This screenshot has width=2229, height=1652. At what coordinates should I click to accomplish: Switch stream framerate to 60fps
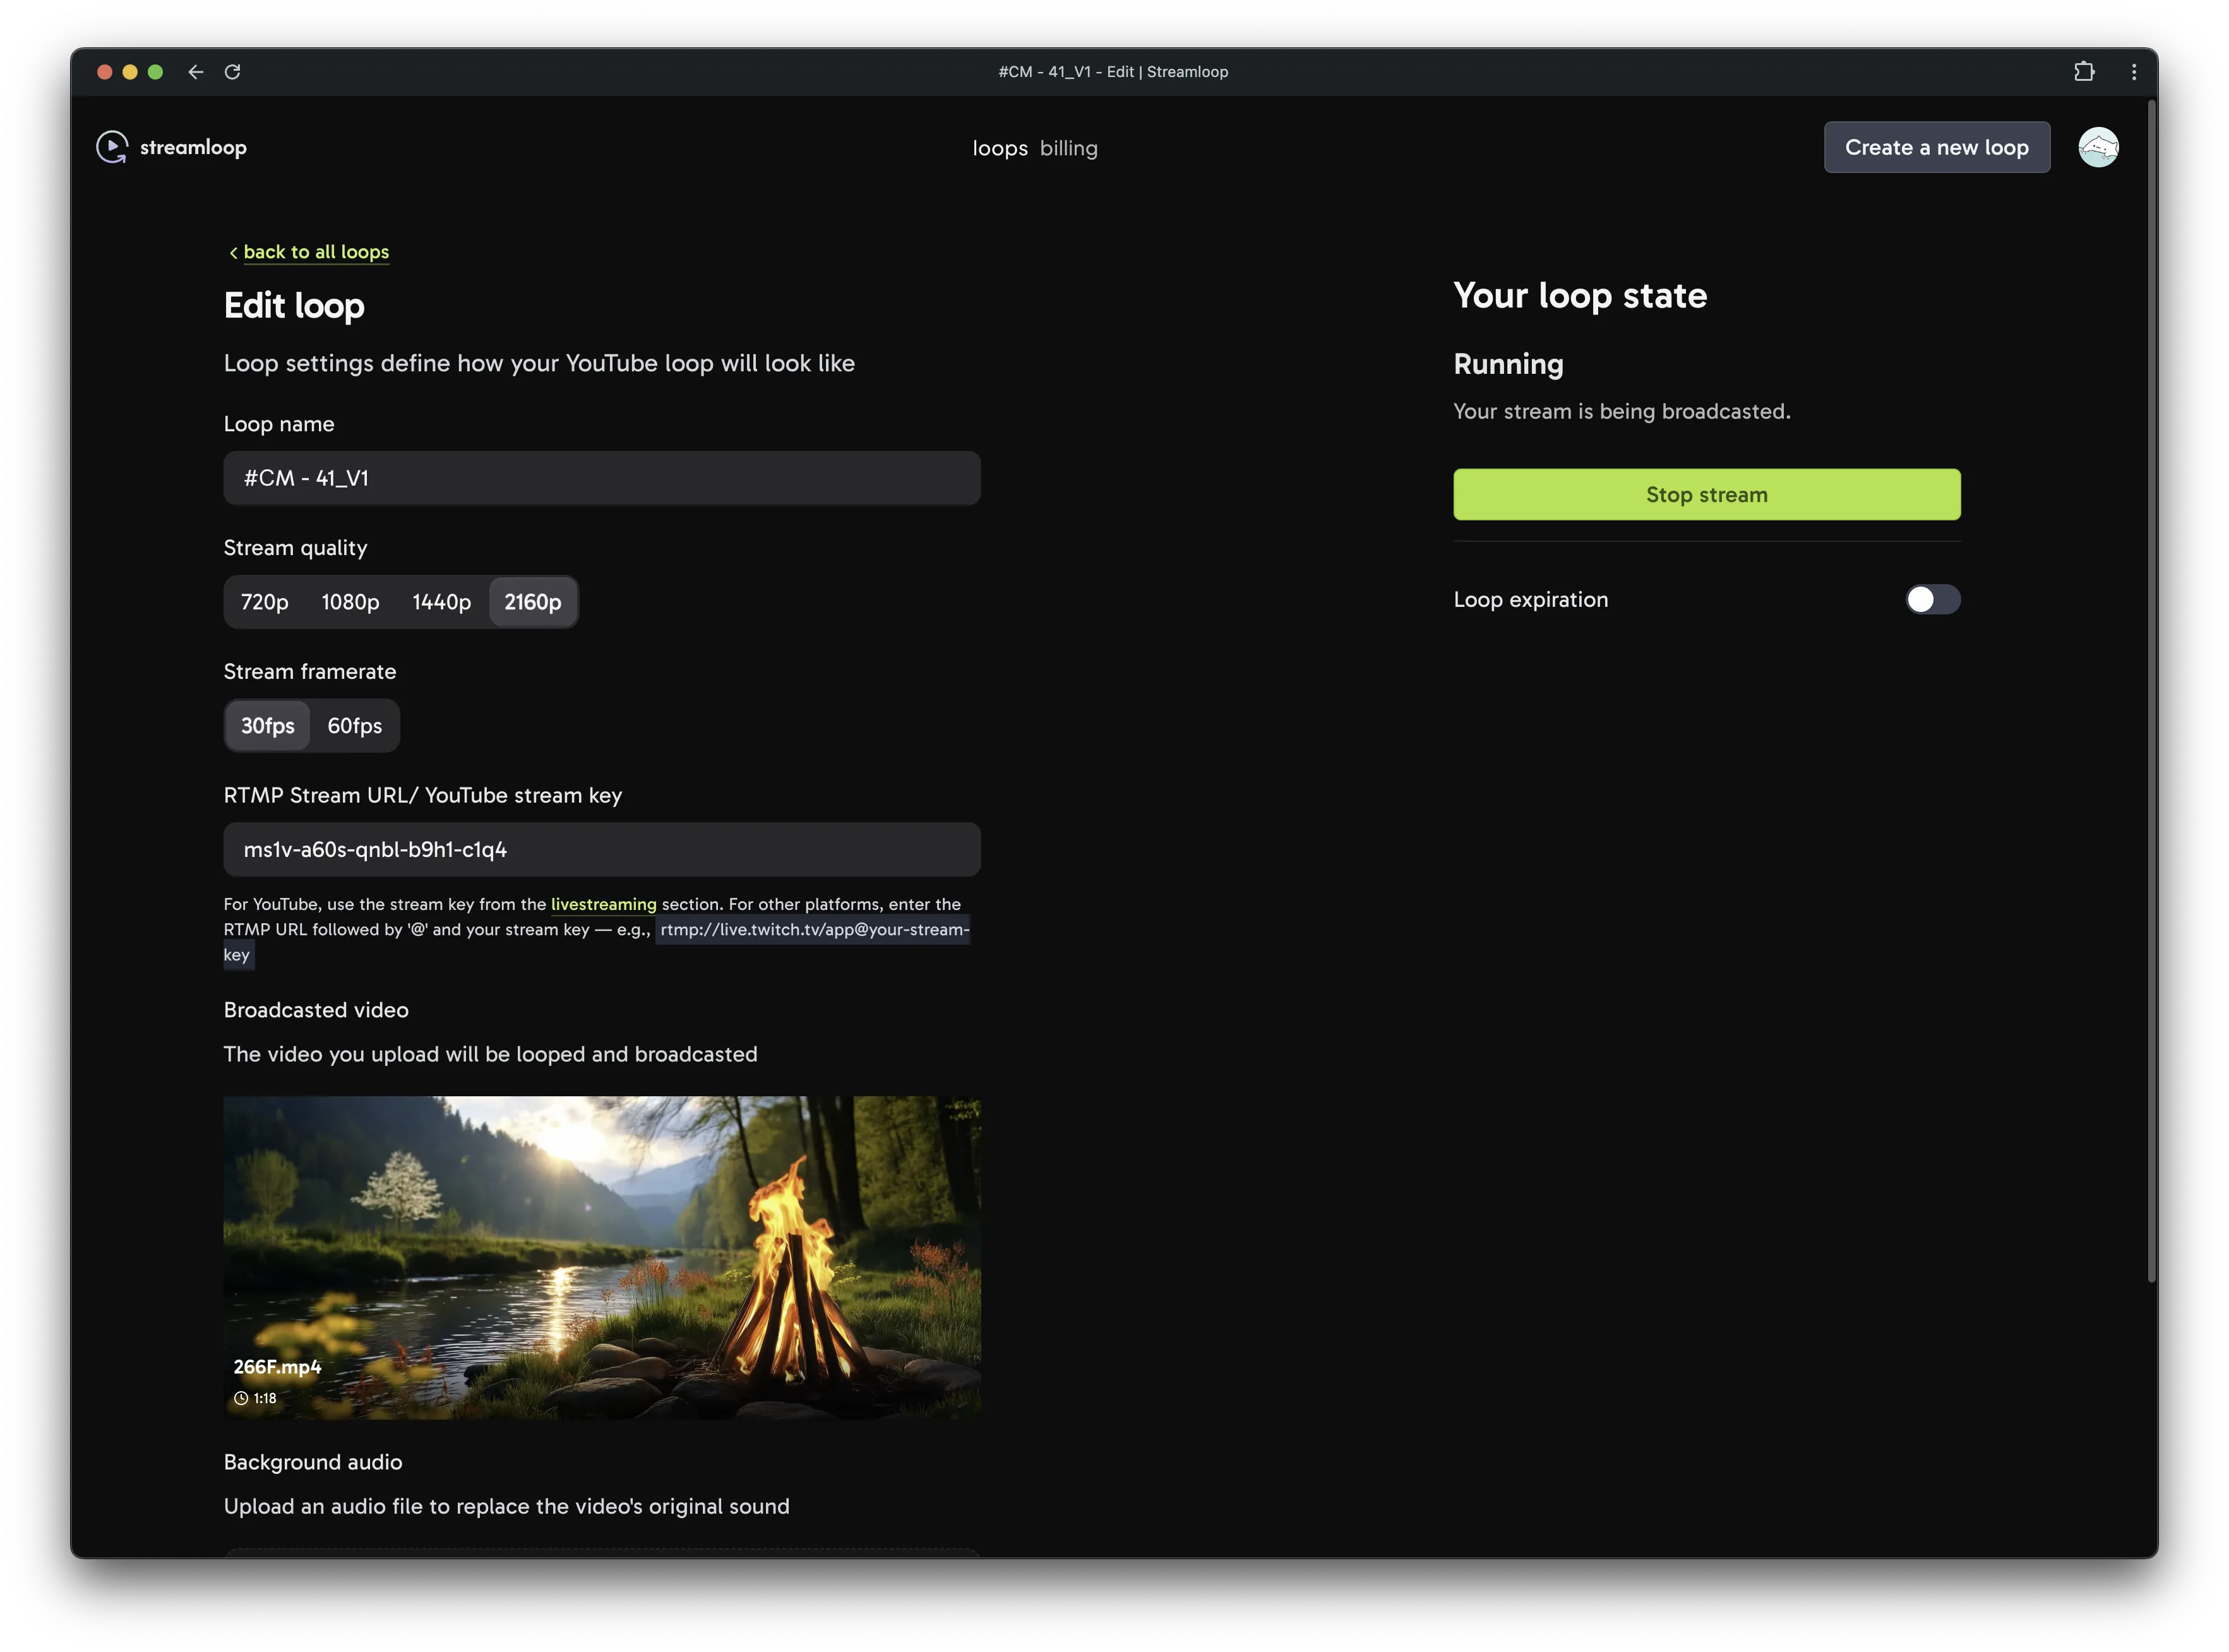tap(354, 725)
